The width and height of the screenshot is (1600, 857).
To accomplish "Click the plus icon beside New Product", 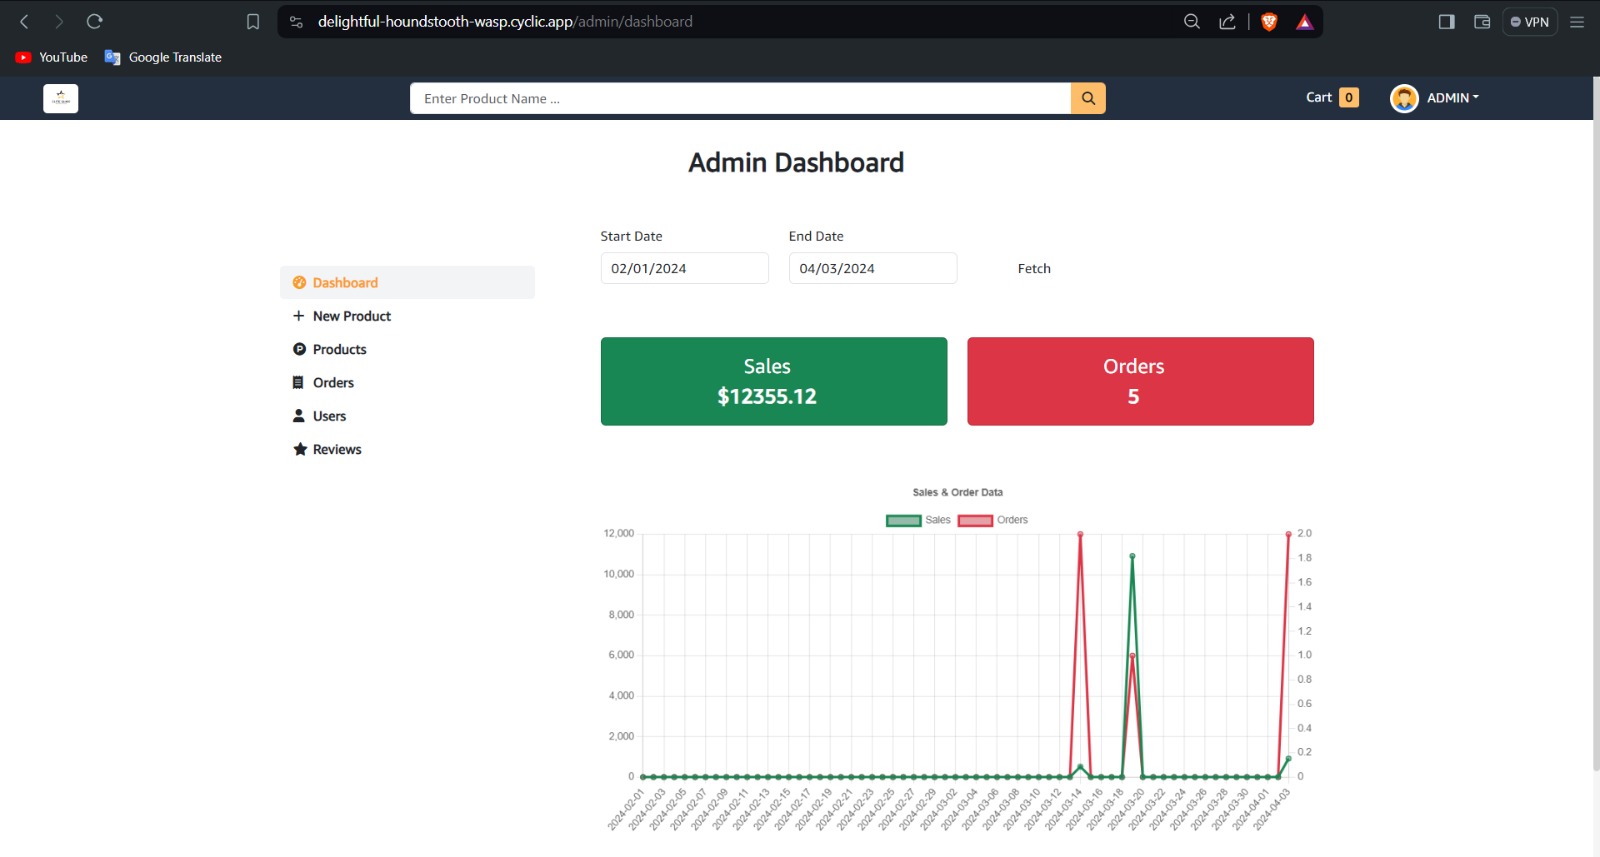I will [298, 316].
